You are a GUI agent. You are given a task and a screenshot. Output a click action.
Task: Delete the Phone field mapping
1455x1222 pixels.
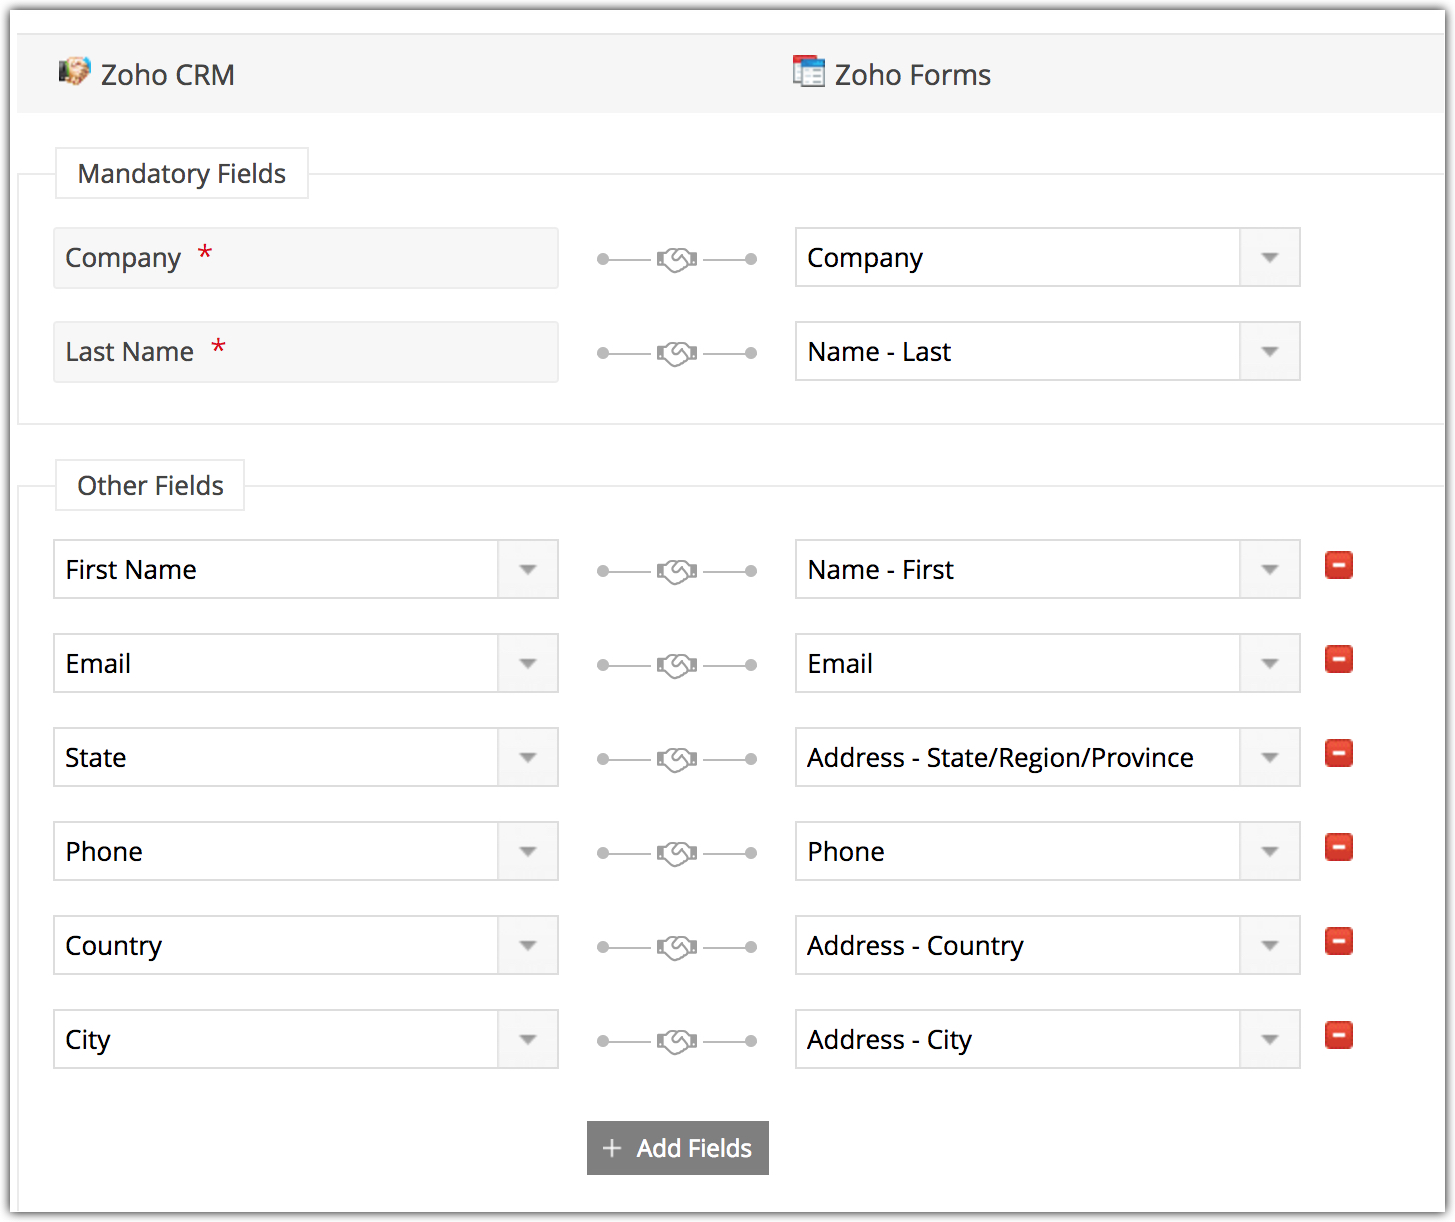point(1338,848)
